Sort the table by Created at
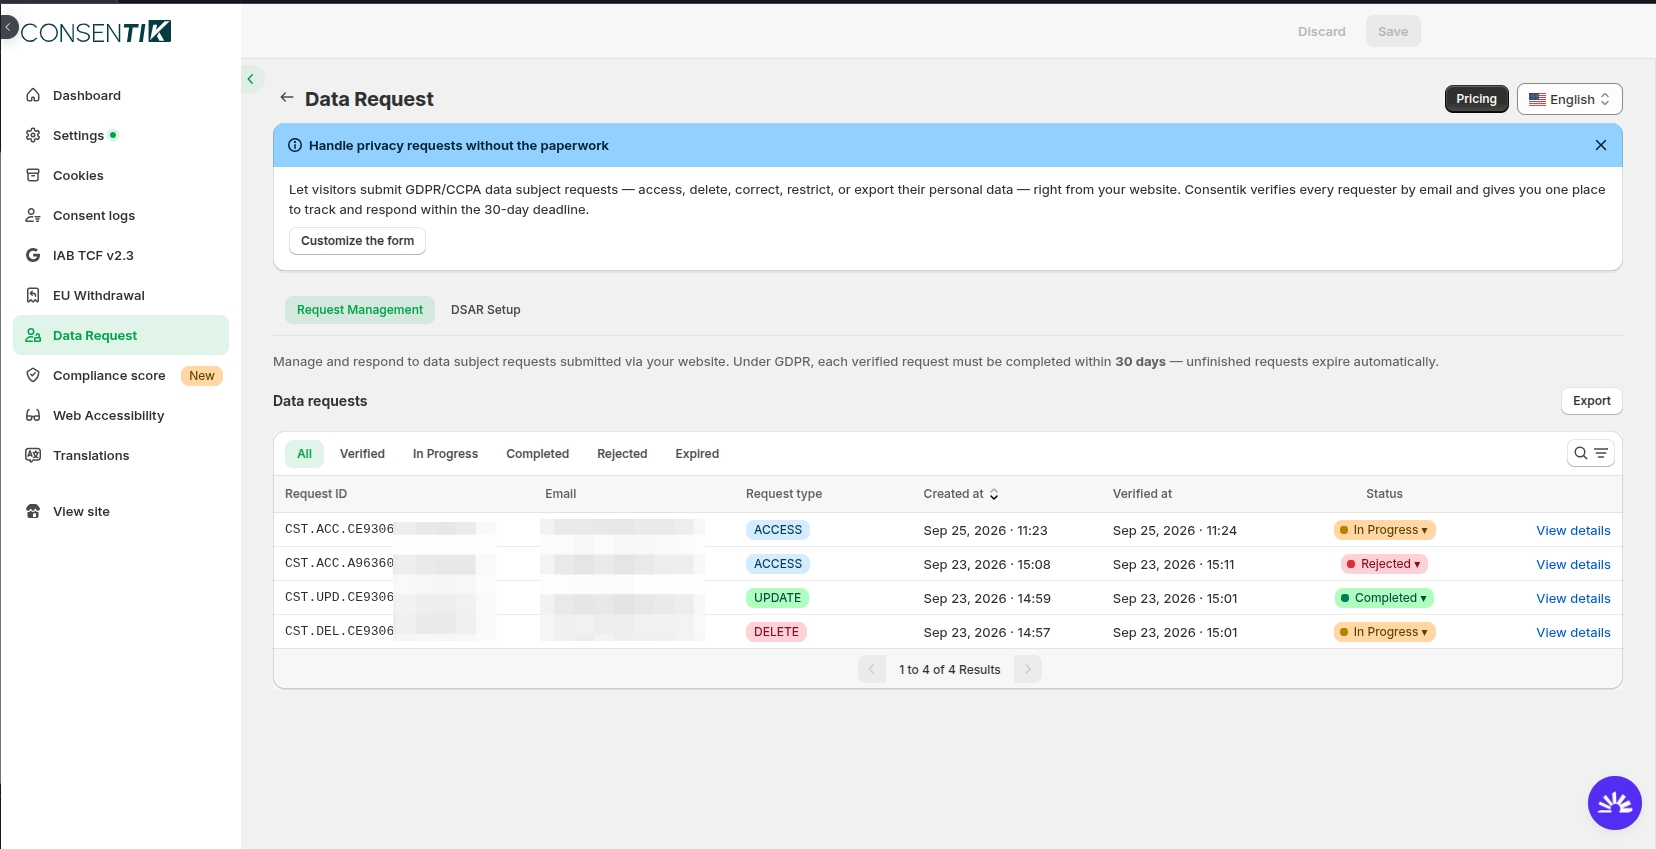1656x849 pixels. (x=961, y=494)
